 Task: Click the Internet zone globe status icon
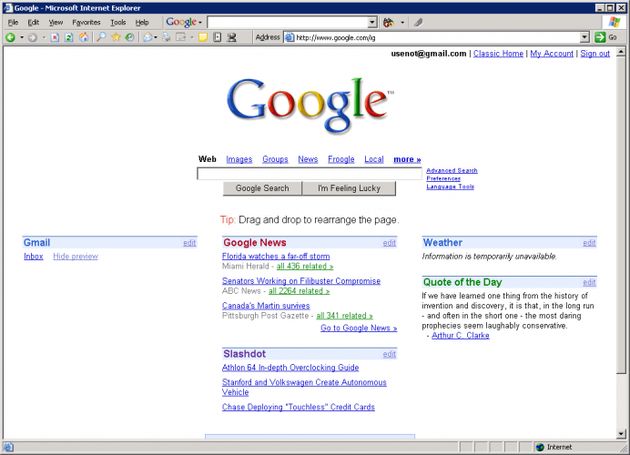pos(540,447)
